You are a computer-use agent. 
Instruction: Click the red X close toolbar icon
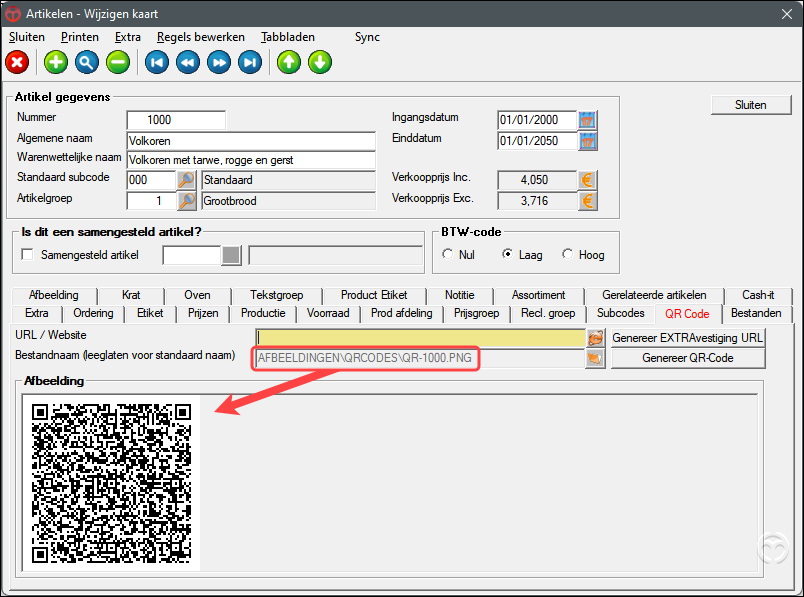click(17, 63)
